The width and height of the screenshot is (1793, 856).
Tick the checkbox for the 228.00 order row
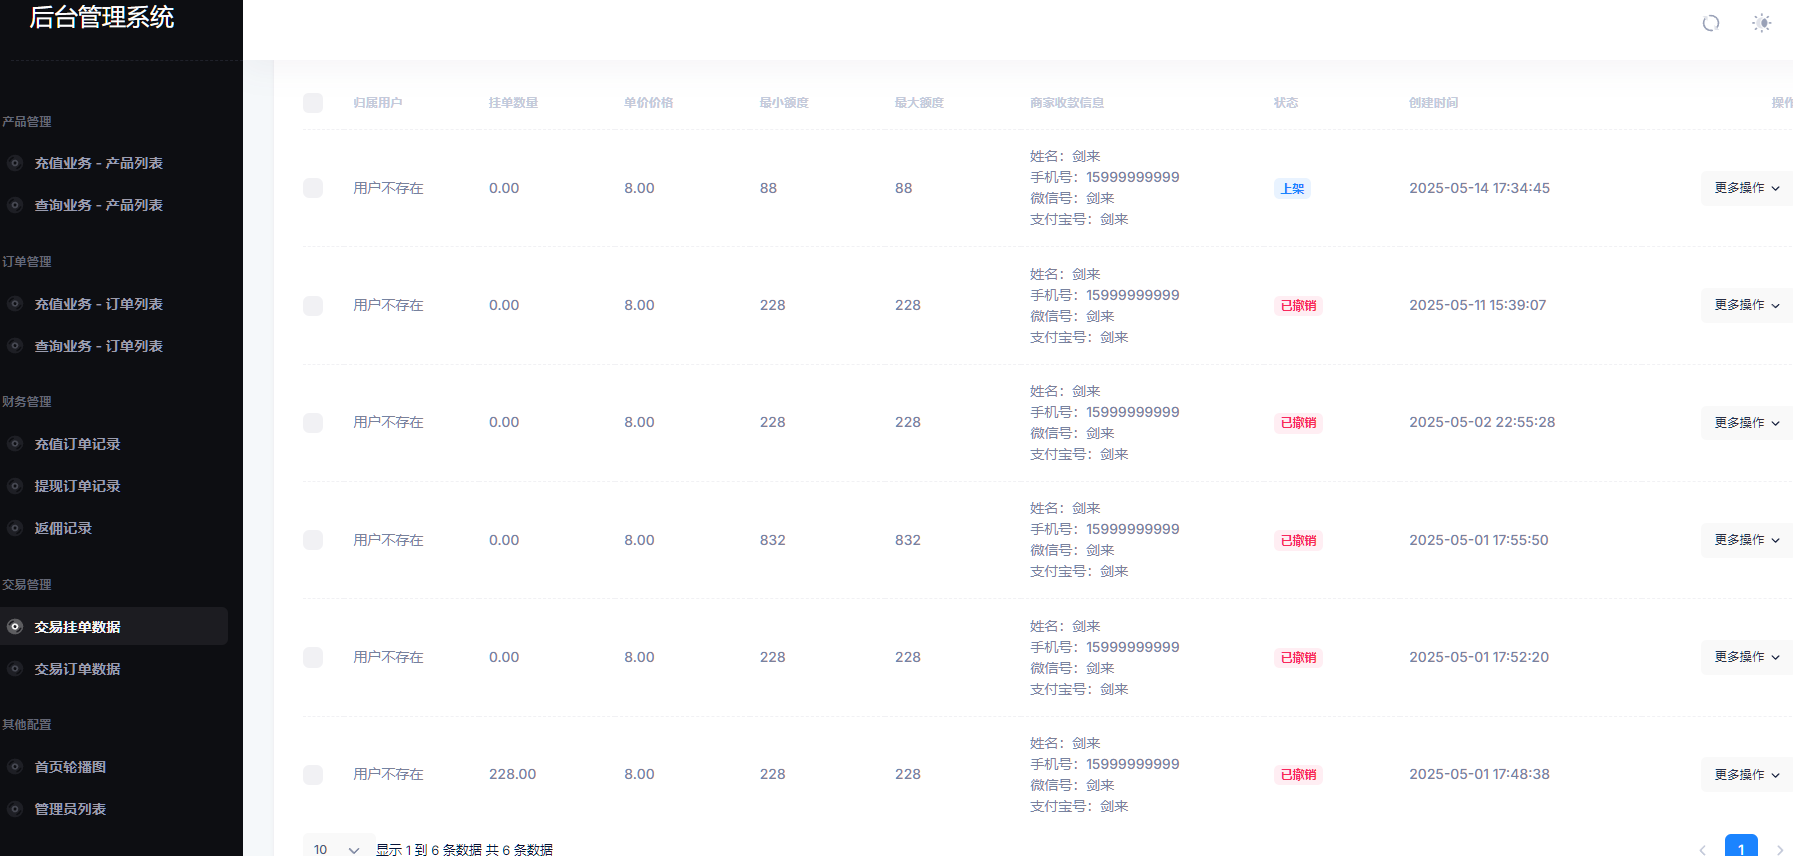[x=313, y=775]
